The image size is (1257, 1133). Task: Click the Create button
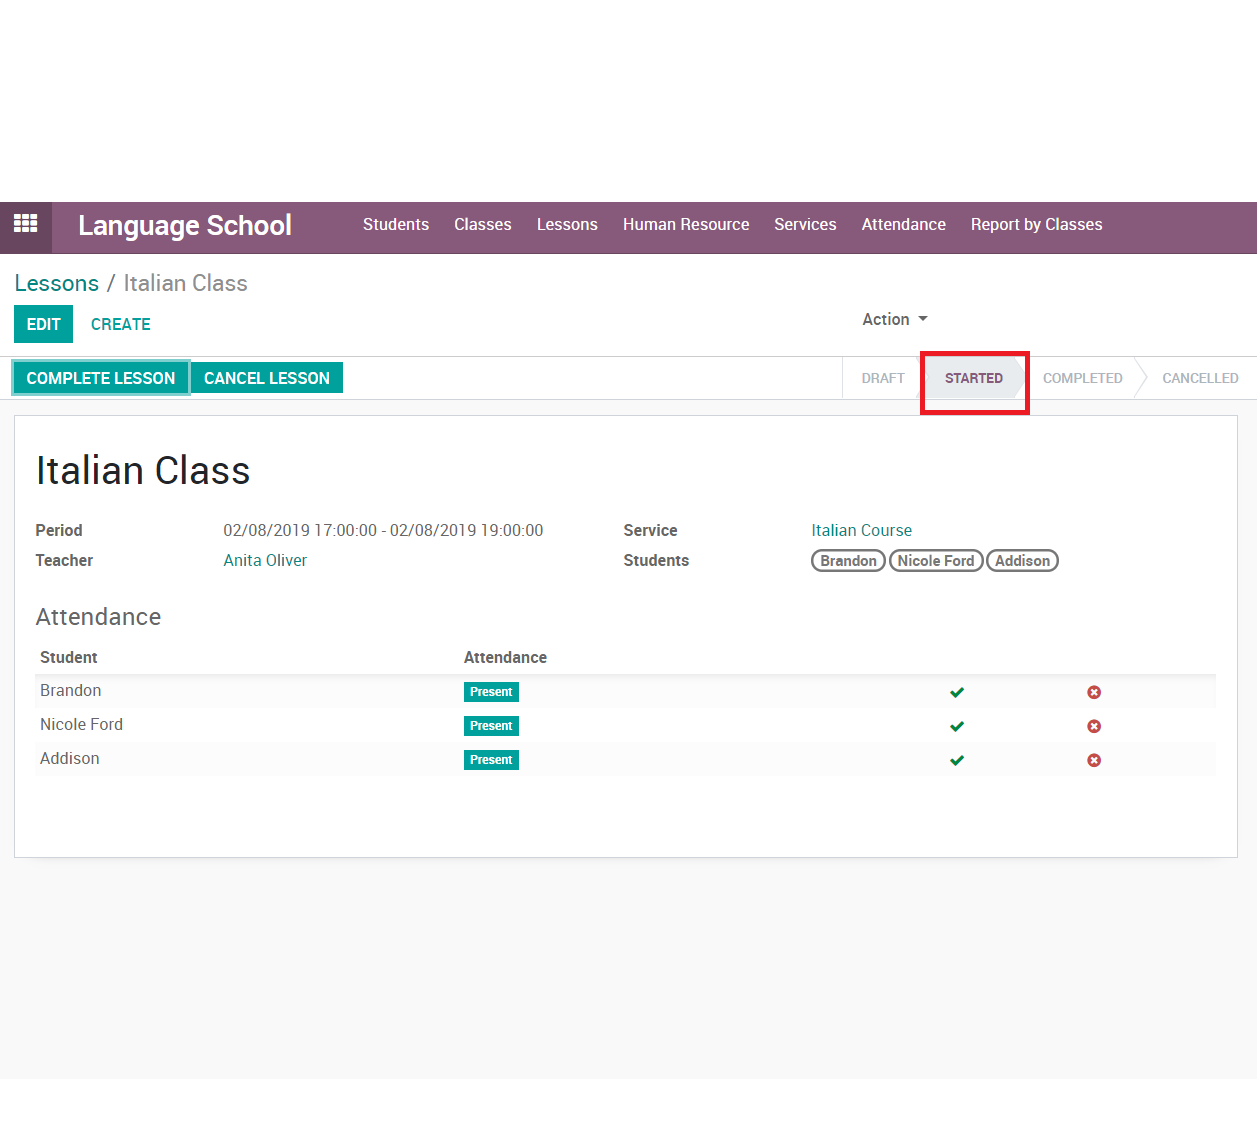tap(120, 324)
